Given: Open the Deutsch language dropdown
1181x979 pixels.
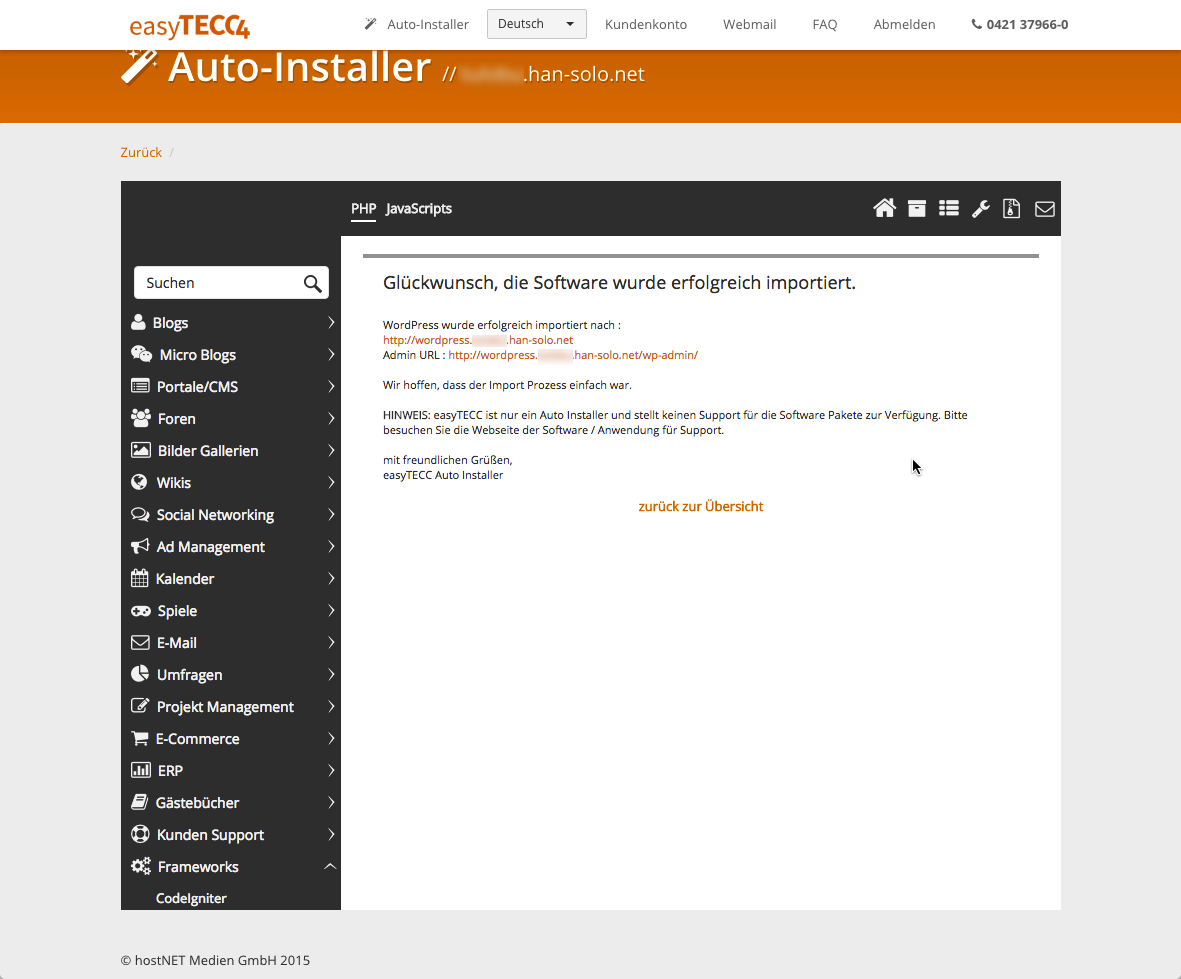Looking at the screenshot, I should click(536, 24).
